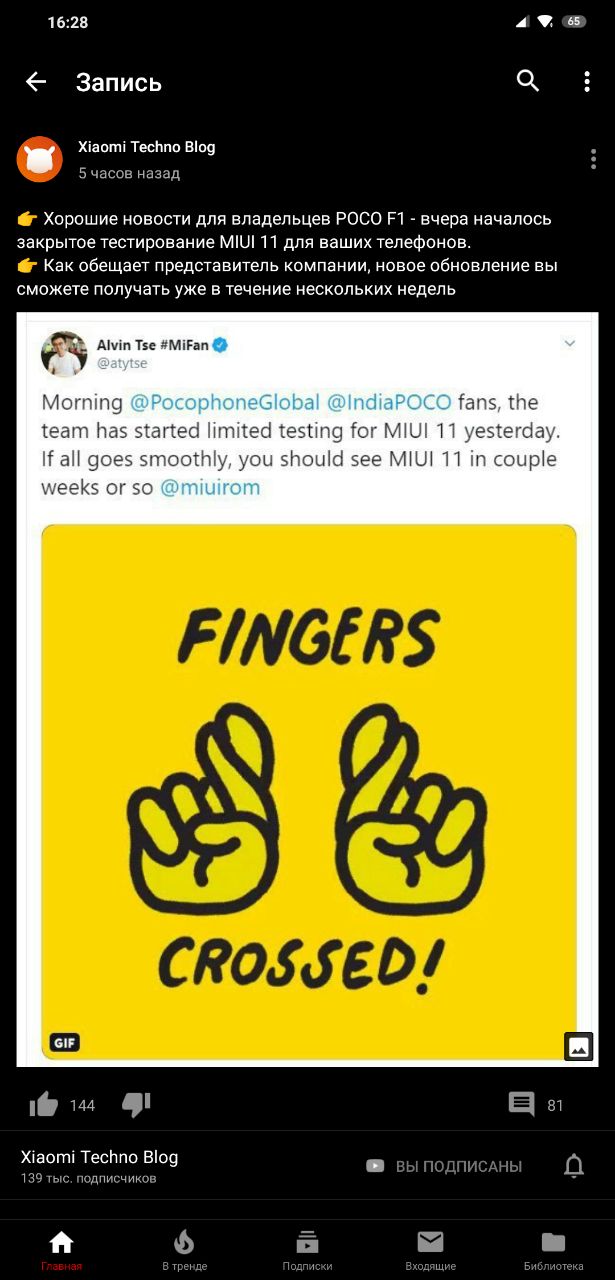615x1280 pixels.
Task: Switch to the В тренде tab
Action: coord(185,1250)
